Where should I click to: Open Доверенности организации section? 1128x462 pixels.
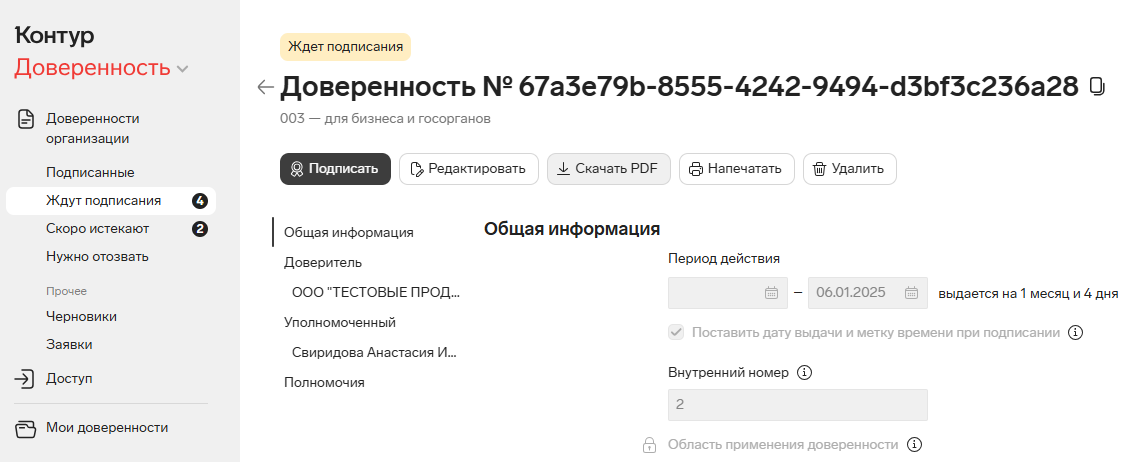tap(93, 129)
